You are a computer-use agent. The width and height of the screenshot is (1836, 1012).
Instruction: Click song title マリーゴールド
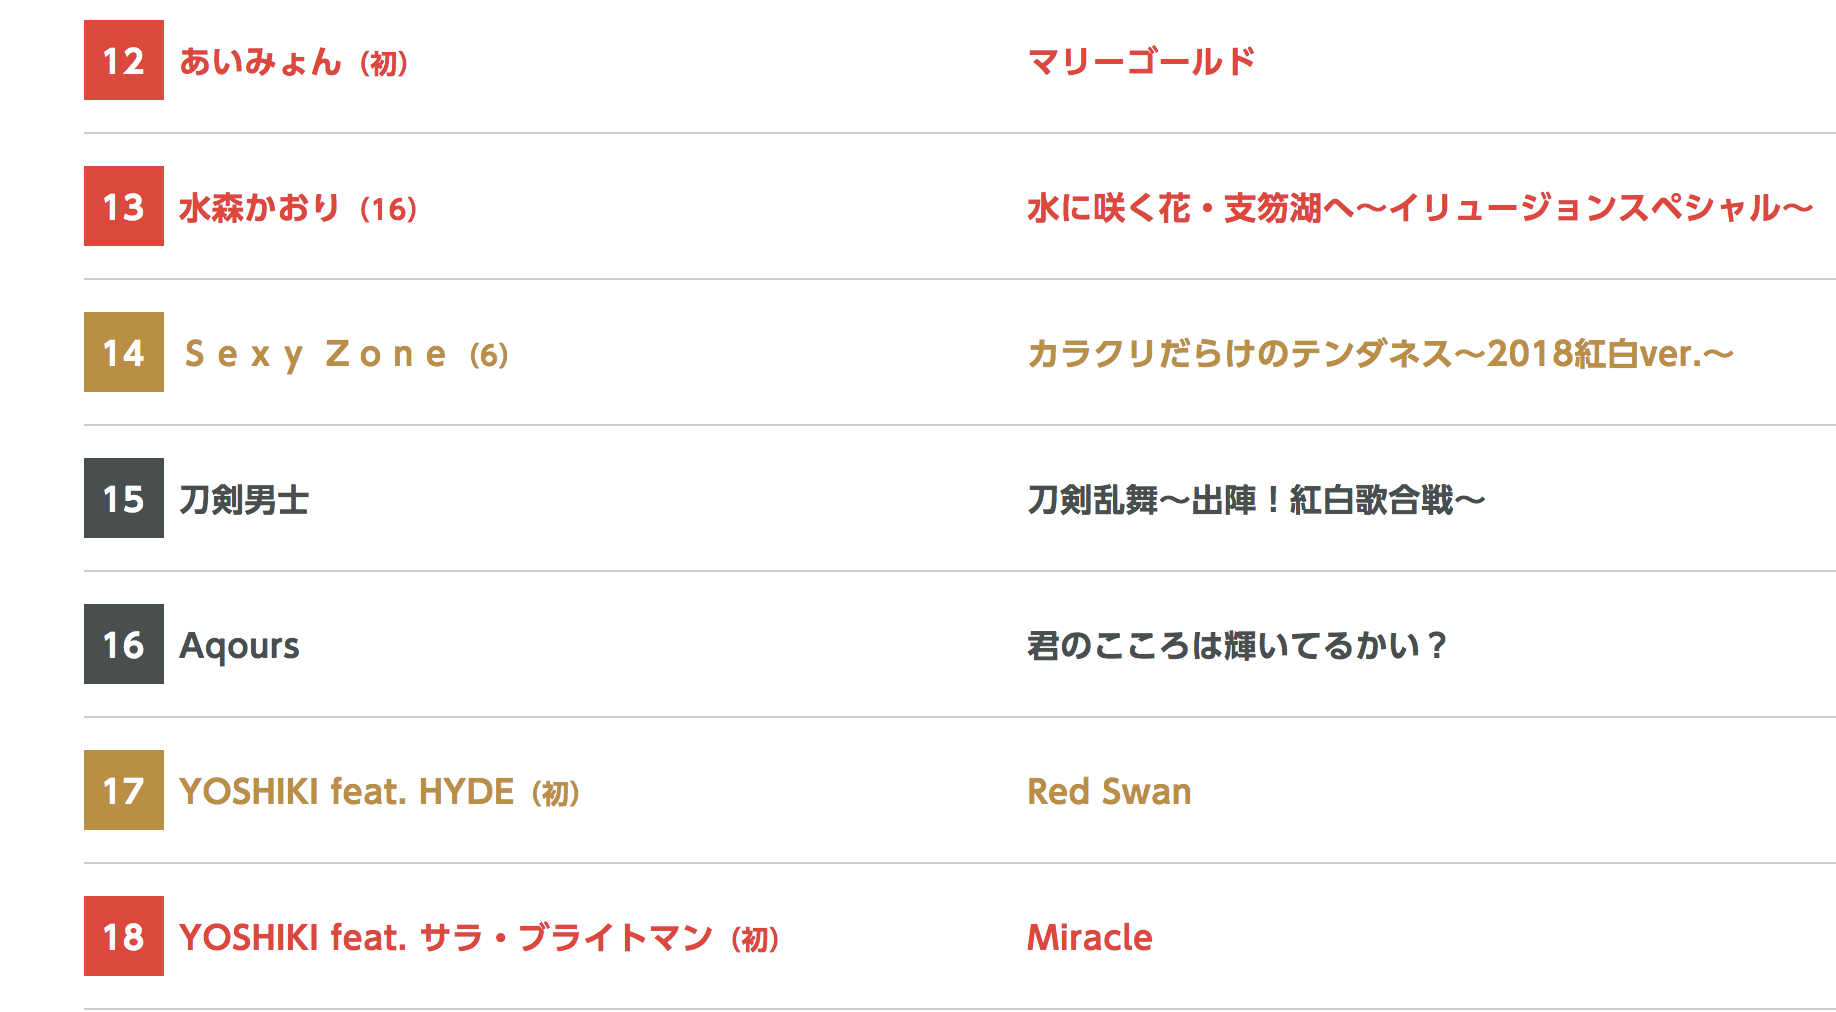[1141, 62]
